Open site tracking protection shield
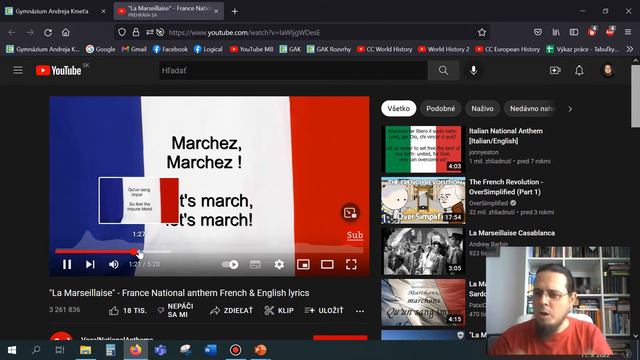640x360 pixels. pos(122,32)
